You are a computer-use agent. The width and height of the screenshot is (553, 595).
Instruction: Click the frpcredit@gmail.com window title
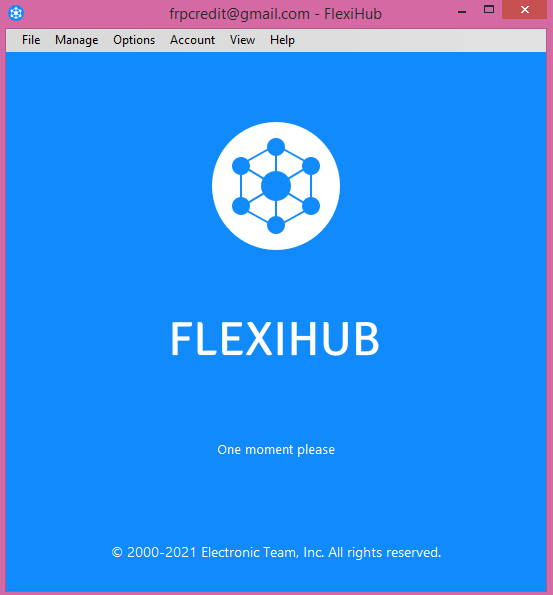[276, 14]
